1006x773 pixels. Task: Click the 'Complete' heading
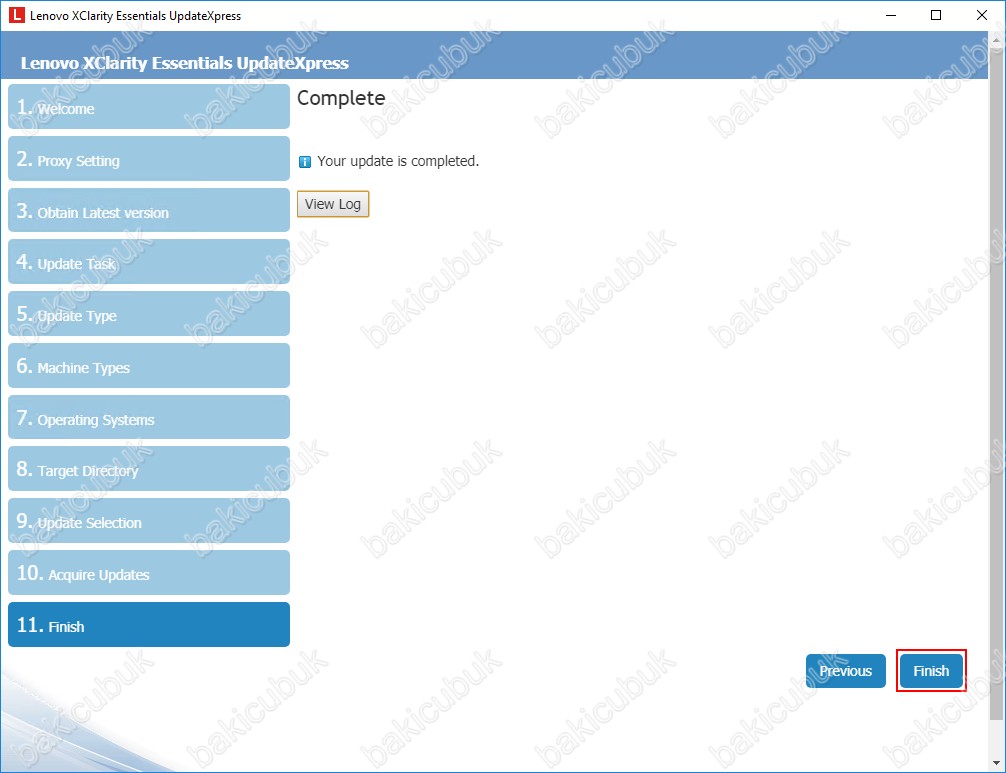click(341, 98)
